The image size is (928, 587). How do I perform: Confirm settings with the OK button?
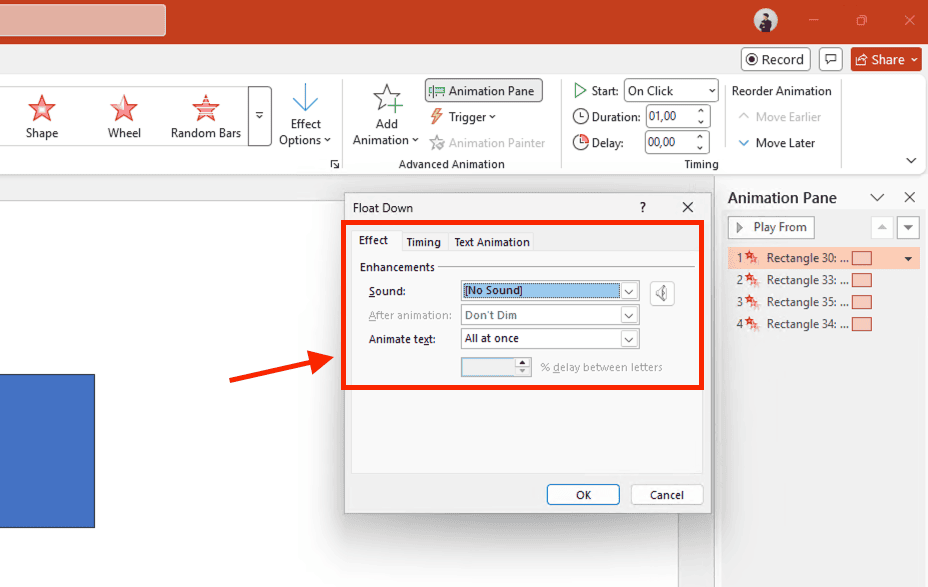(583, 494)
